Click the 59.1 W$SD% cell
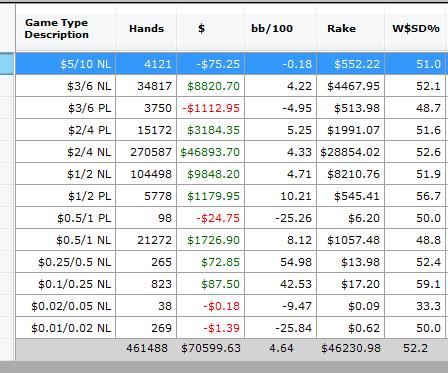The height and width of the screenshot is (373, 448). click(x=415, y=284)
